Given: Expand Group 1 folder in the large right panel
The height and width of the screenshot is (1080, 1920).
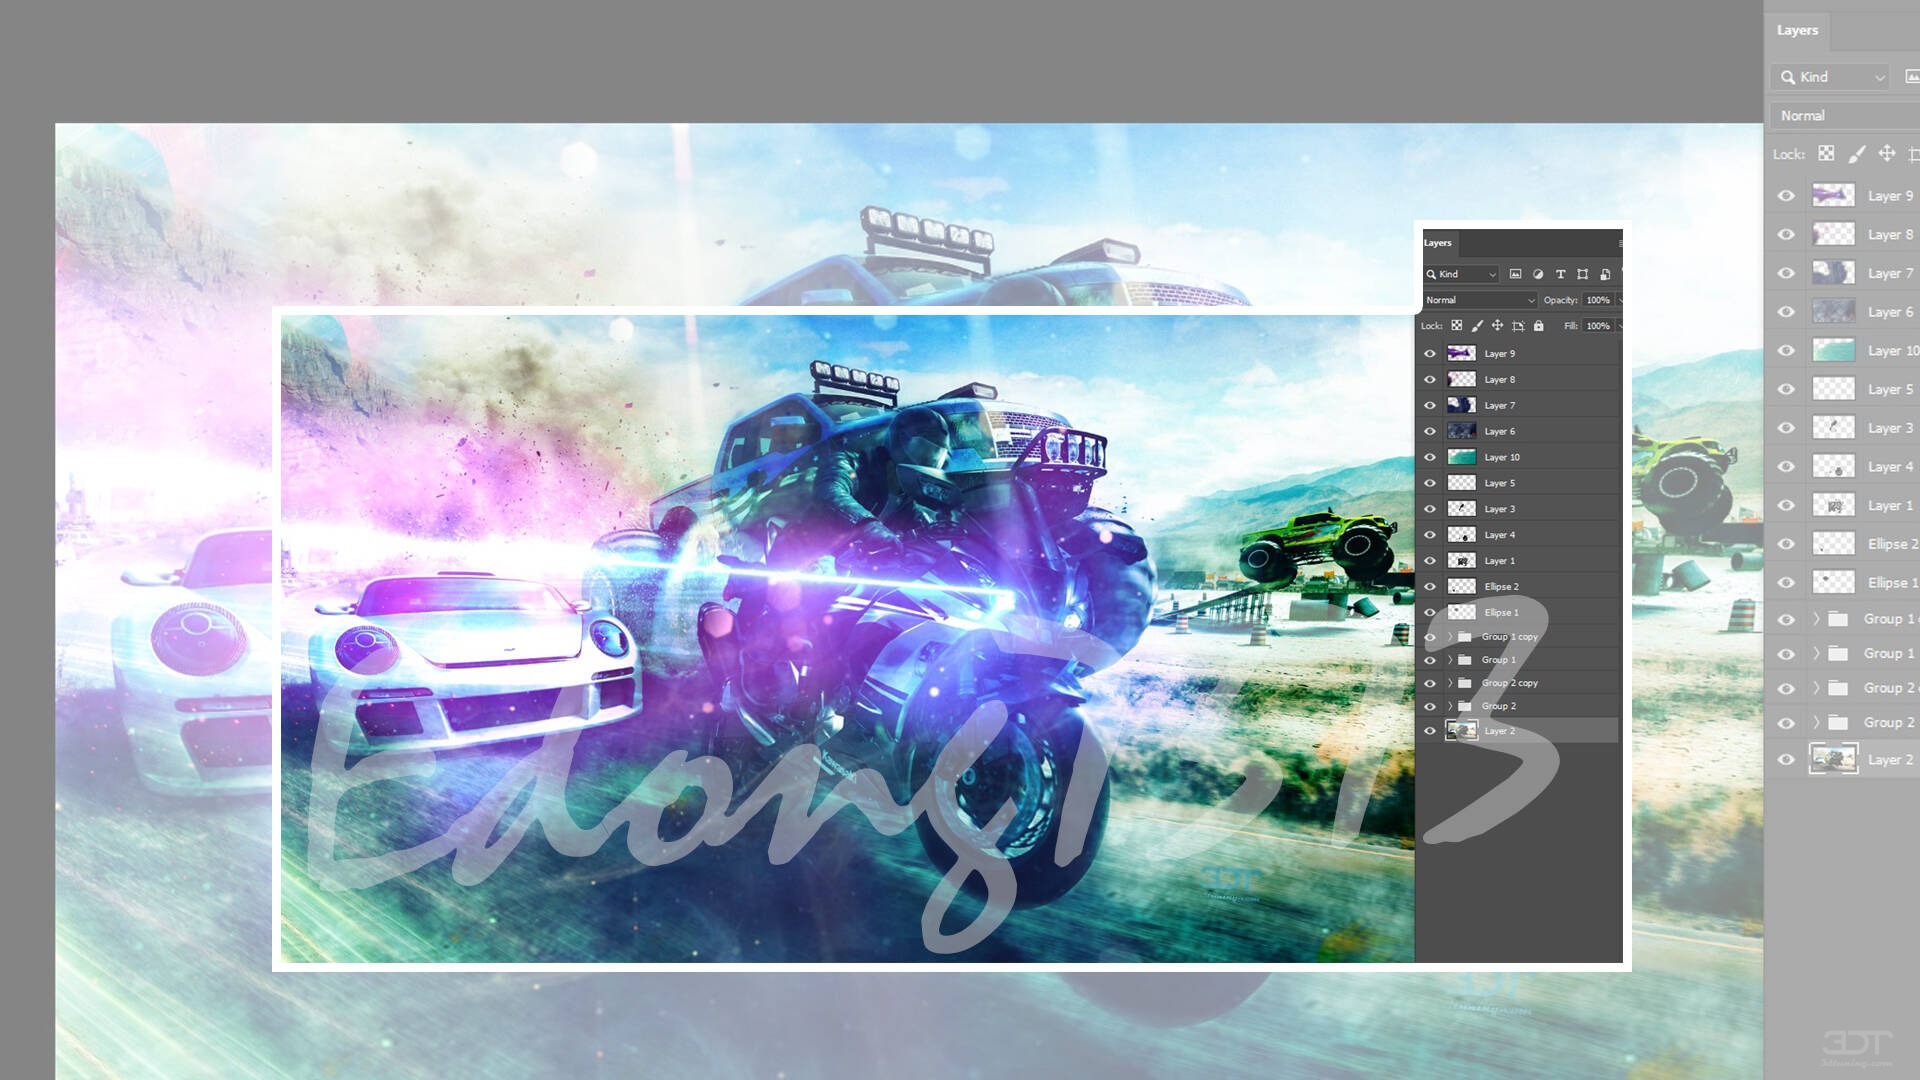Looking at the screenshot, I should click(1816, 653).
